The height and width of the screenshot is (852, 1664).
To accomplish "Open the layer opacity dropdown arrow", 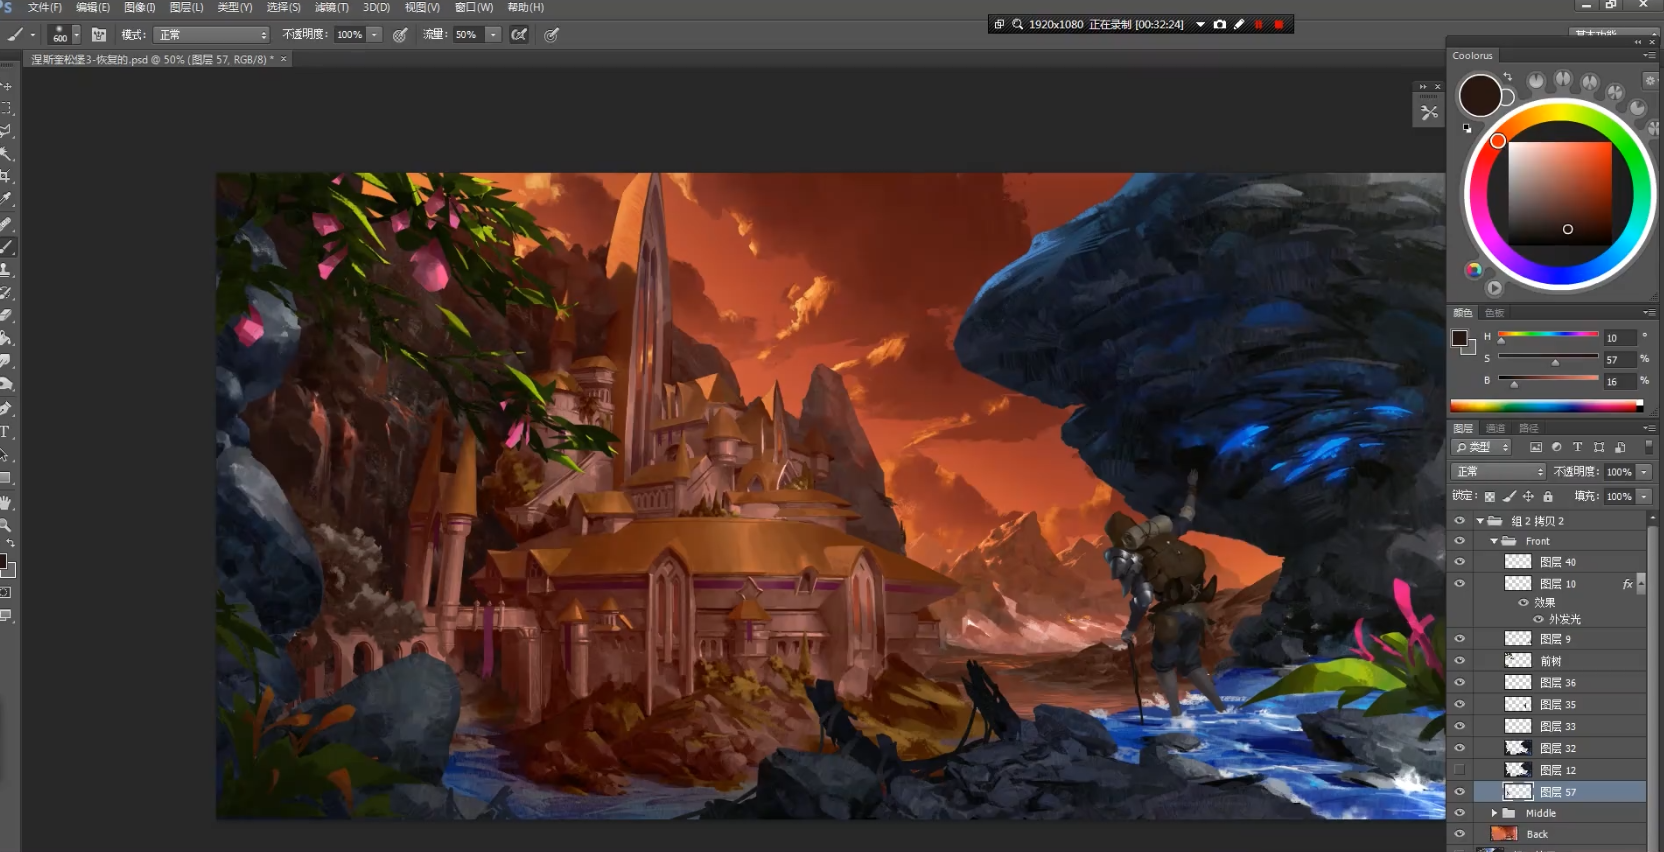I will 1644,471.
